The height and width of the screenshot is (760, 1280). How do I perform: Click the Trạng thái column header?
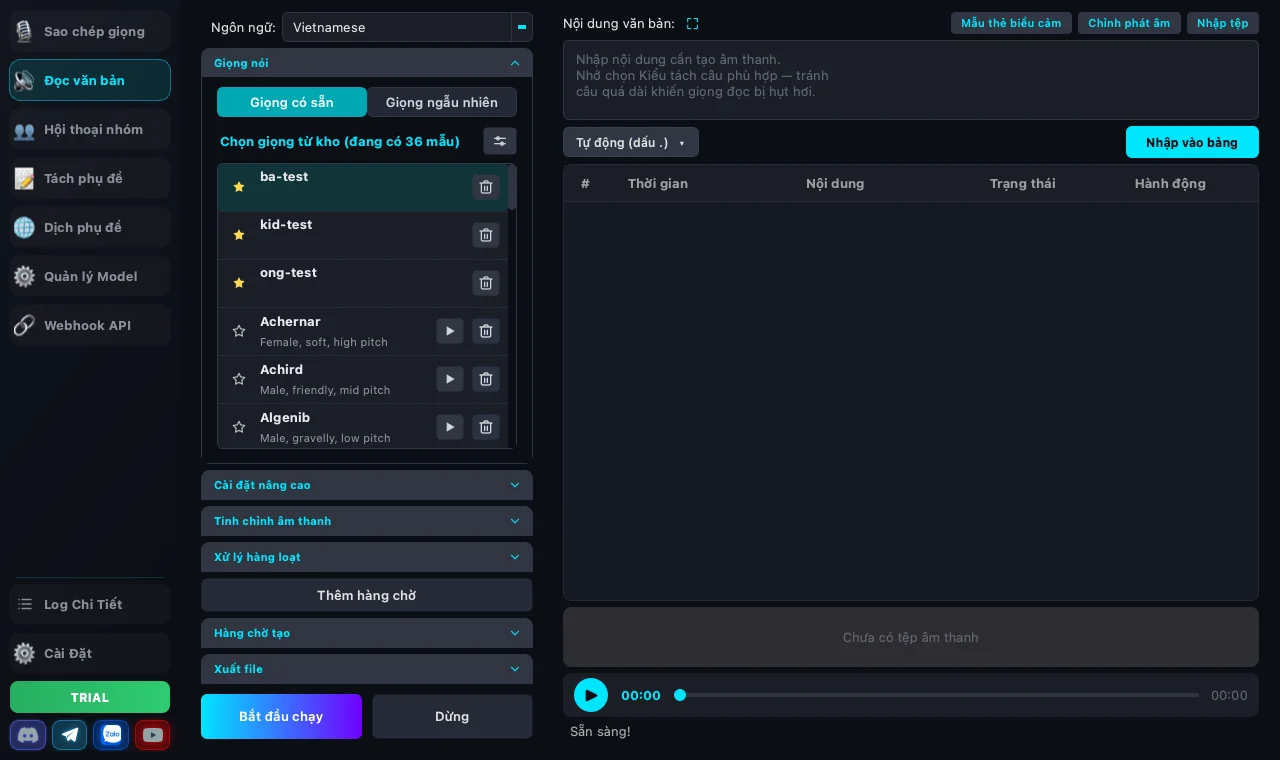pyautogui.click(x=1022, y=183)
